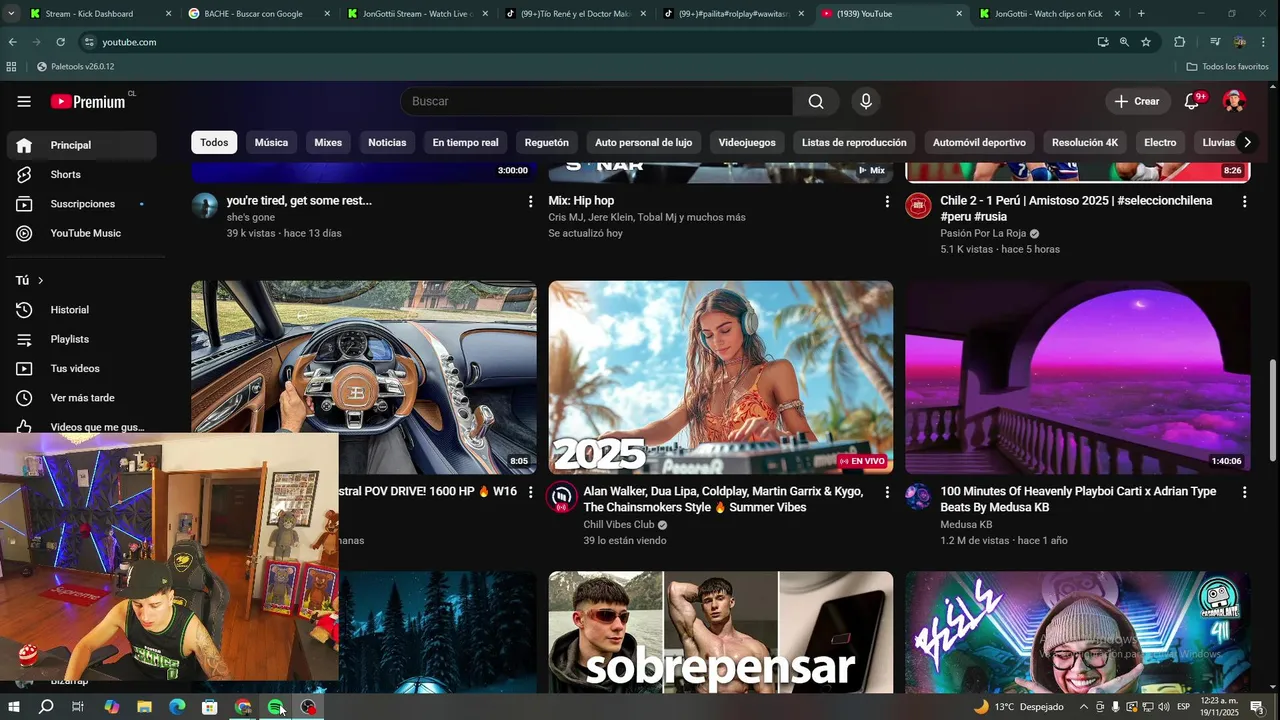1280x720 pixels.
Task: Click the Medusa KB channel avatar
Action: click(x=918, y=497)
